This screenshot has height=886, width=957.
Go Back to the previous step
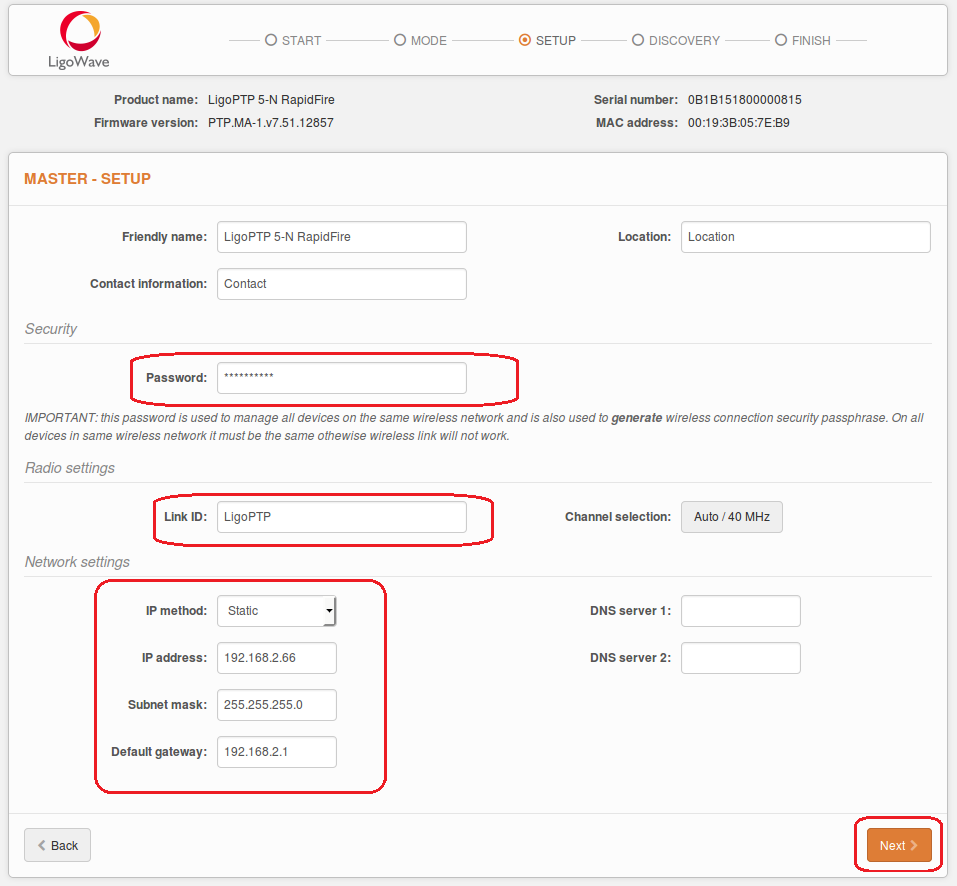tap(57, 845)
